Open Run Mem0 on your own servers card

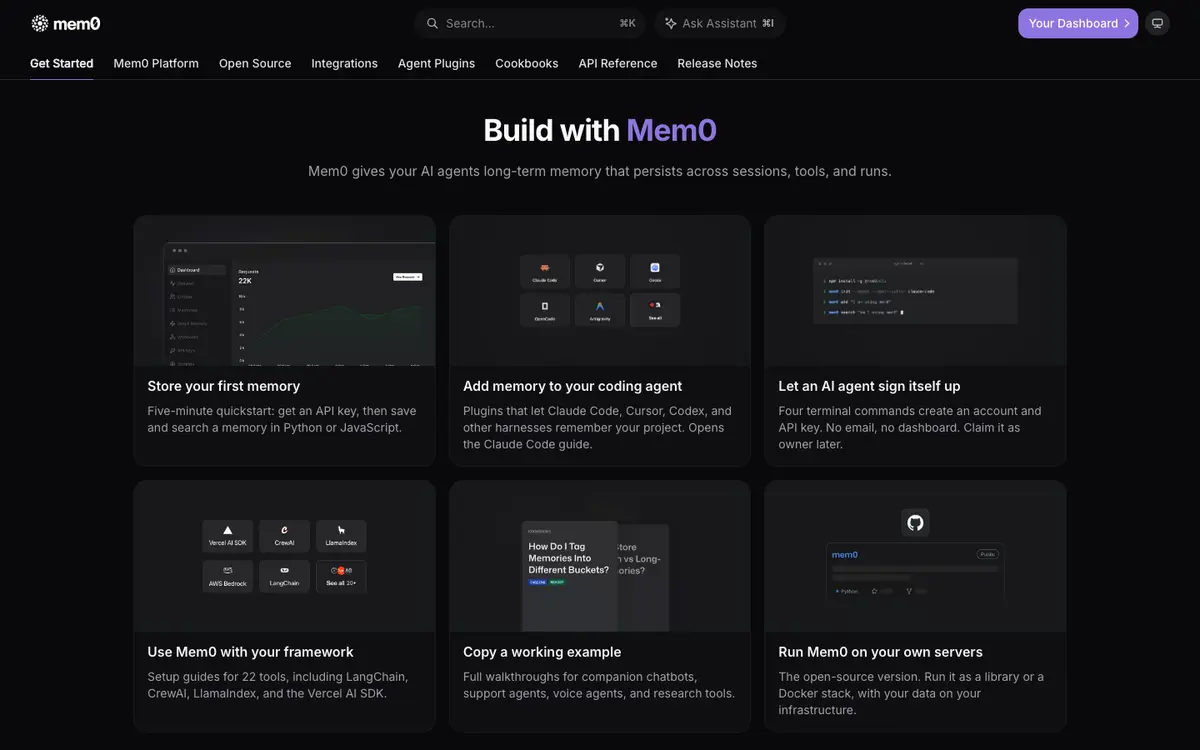(x=915, y=606)
